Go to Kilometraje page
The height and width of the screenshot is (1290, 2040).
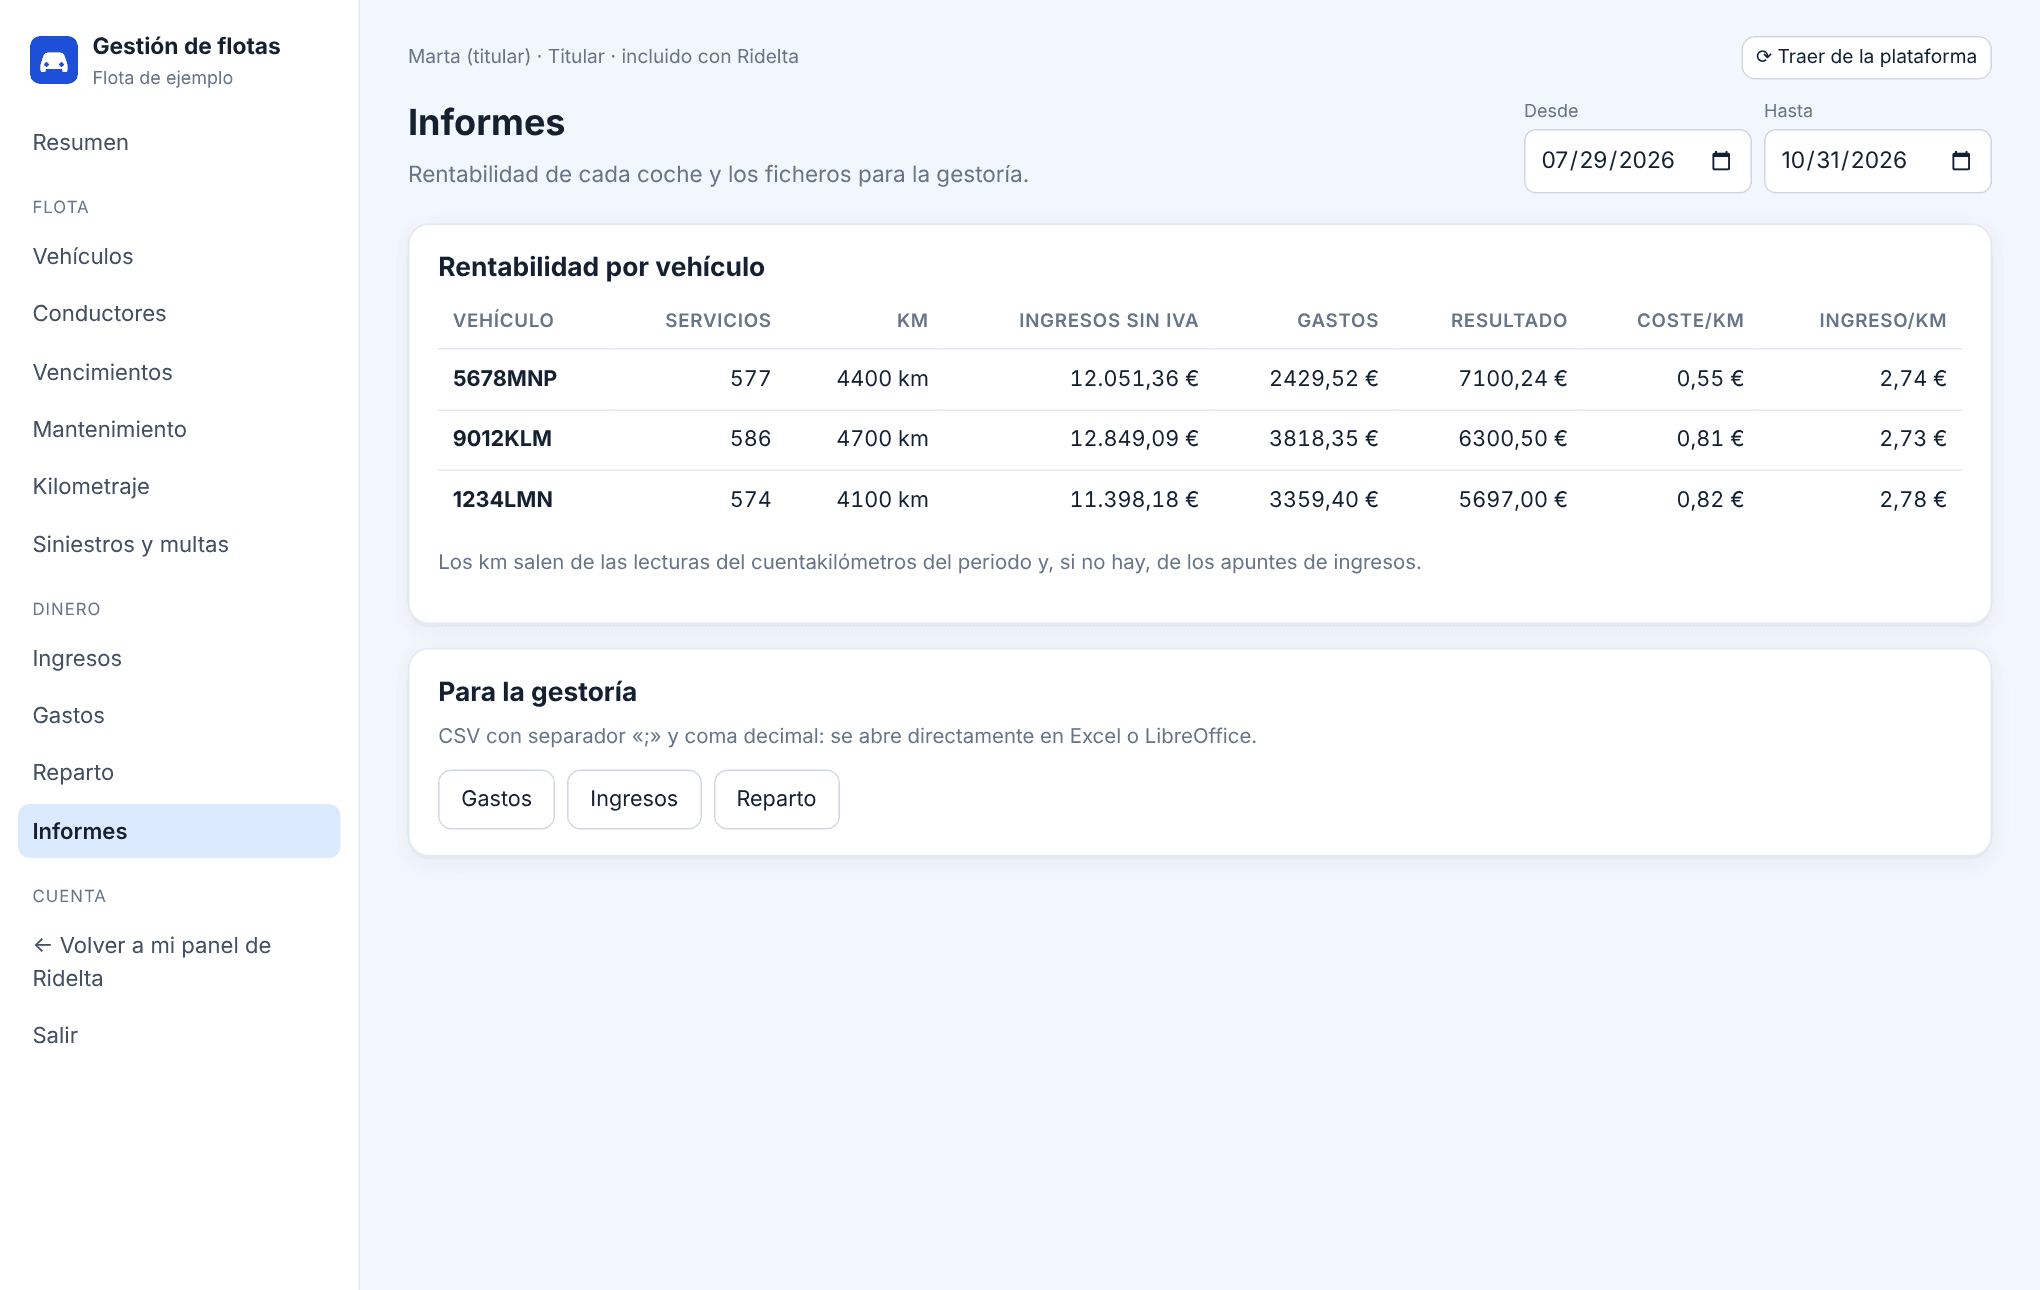pyautogui.click(x=179, y=486)
